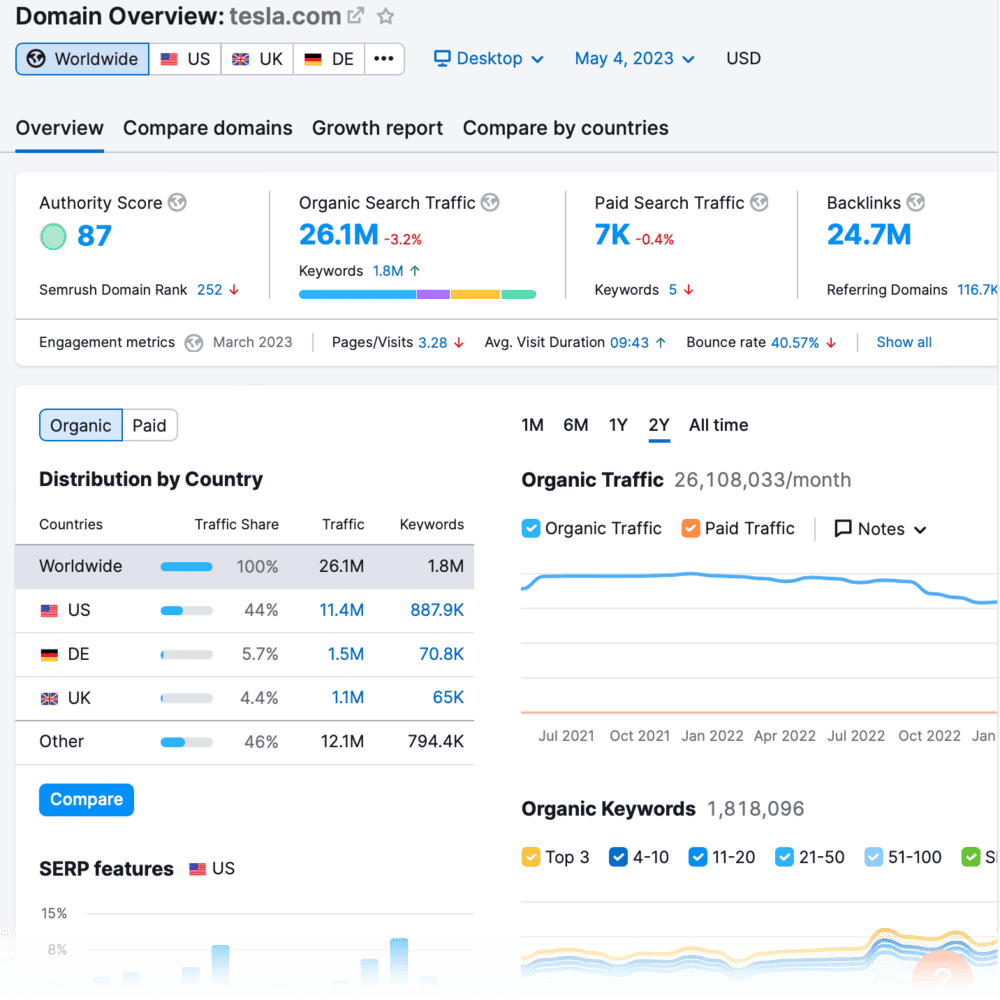Open the ellipsis menu for more countries
This screenshot has width=1000, height=1000.
382,58
